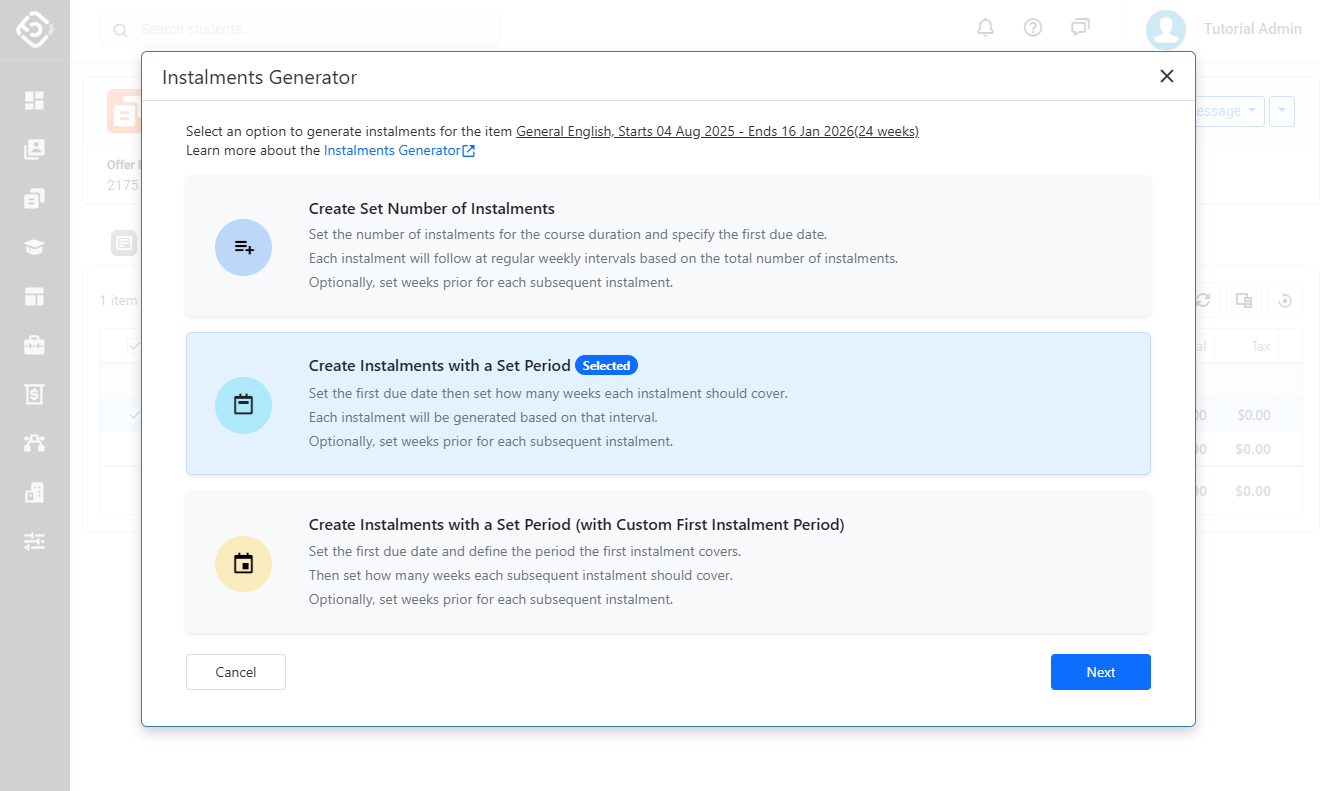Open the Tutorial Admin user menu
The width and height of the screenshot is (1320, 791).
click(1225, 29)
